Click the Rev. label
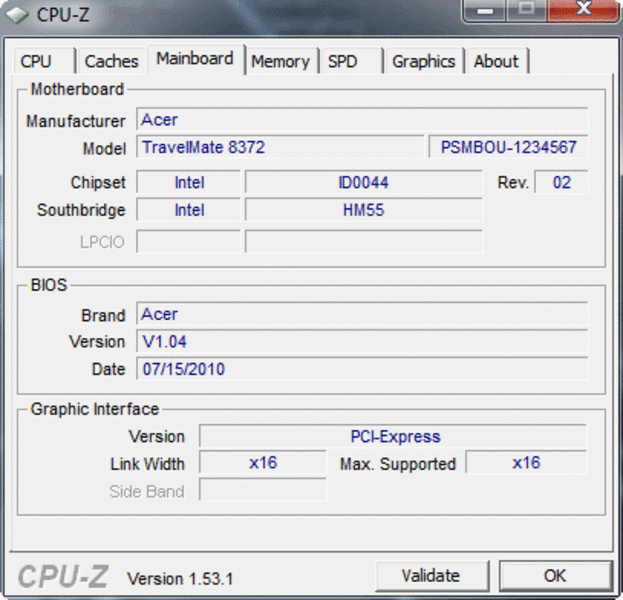Image resolution: width=623 pixels, height=600 pixels. pyautogui.click(x=513, y=182)
